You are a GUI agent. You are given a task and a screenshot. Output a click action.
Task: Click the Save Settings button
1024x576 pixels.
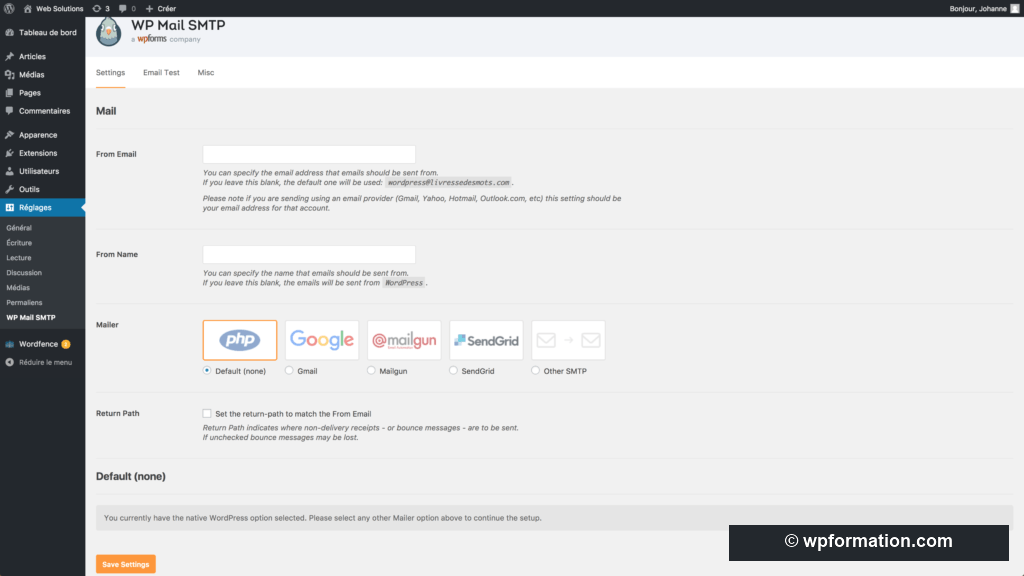click(125, 564)
